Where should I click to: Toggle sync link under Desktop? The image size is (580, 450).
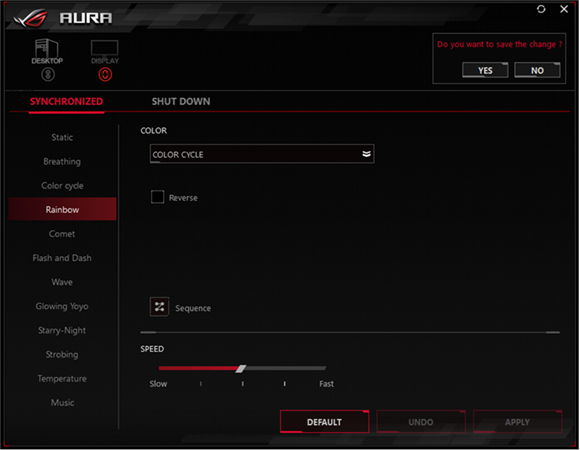tap(48, 75)
